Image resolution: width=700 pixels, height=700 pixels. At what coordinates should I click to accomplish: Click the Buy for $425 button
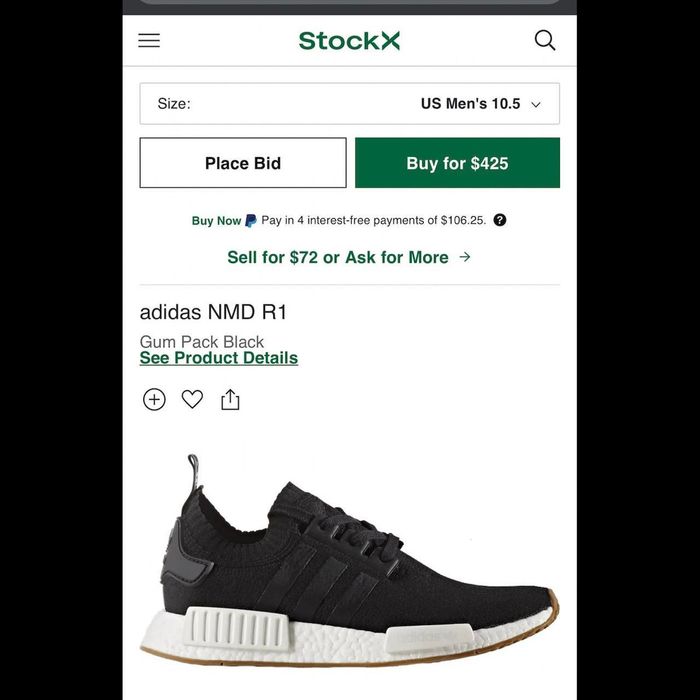(x=457, y=163)
